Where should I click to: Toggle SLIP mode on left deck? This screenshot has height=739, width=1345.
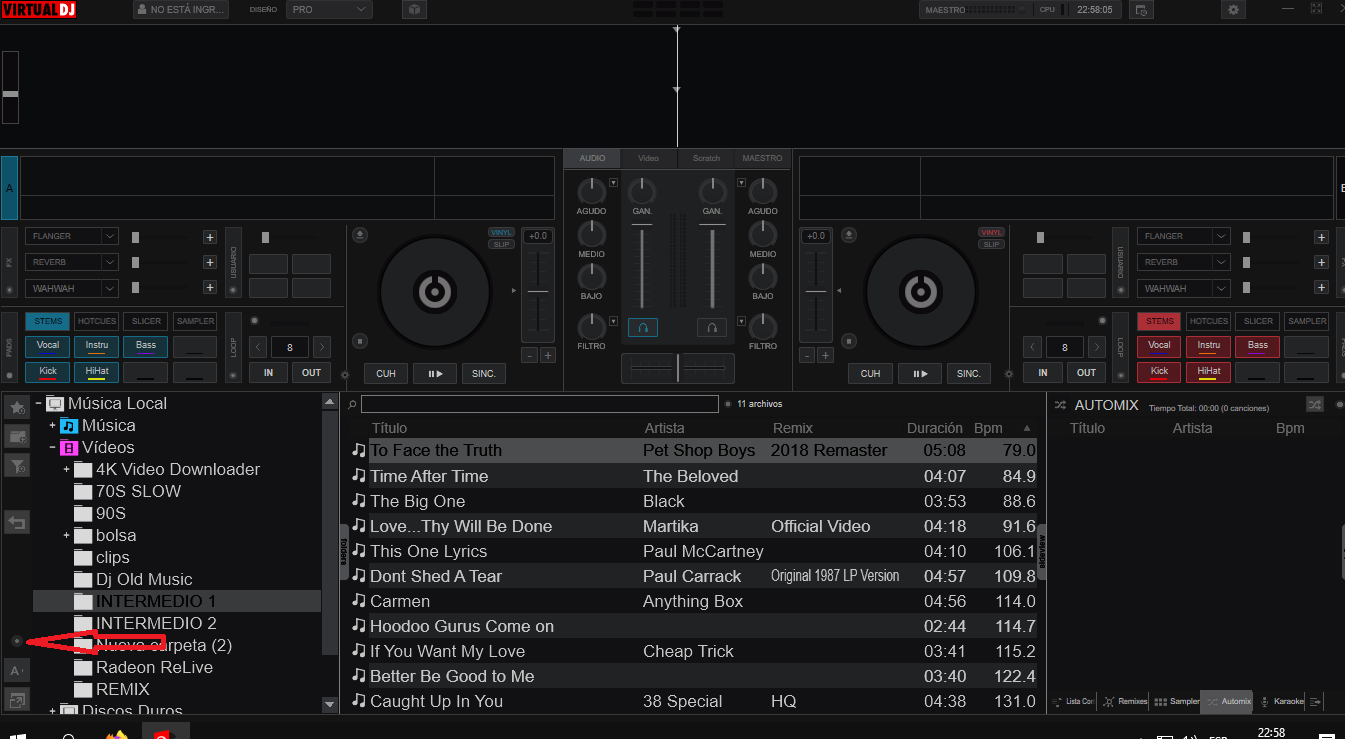point(501,244)
